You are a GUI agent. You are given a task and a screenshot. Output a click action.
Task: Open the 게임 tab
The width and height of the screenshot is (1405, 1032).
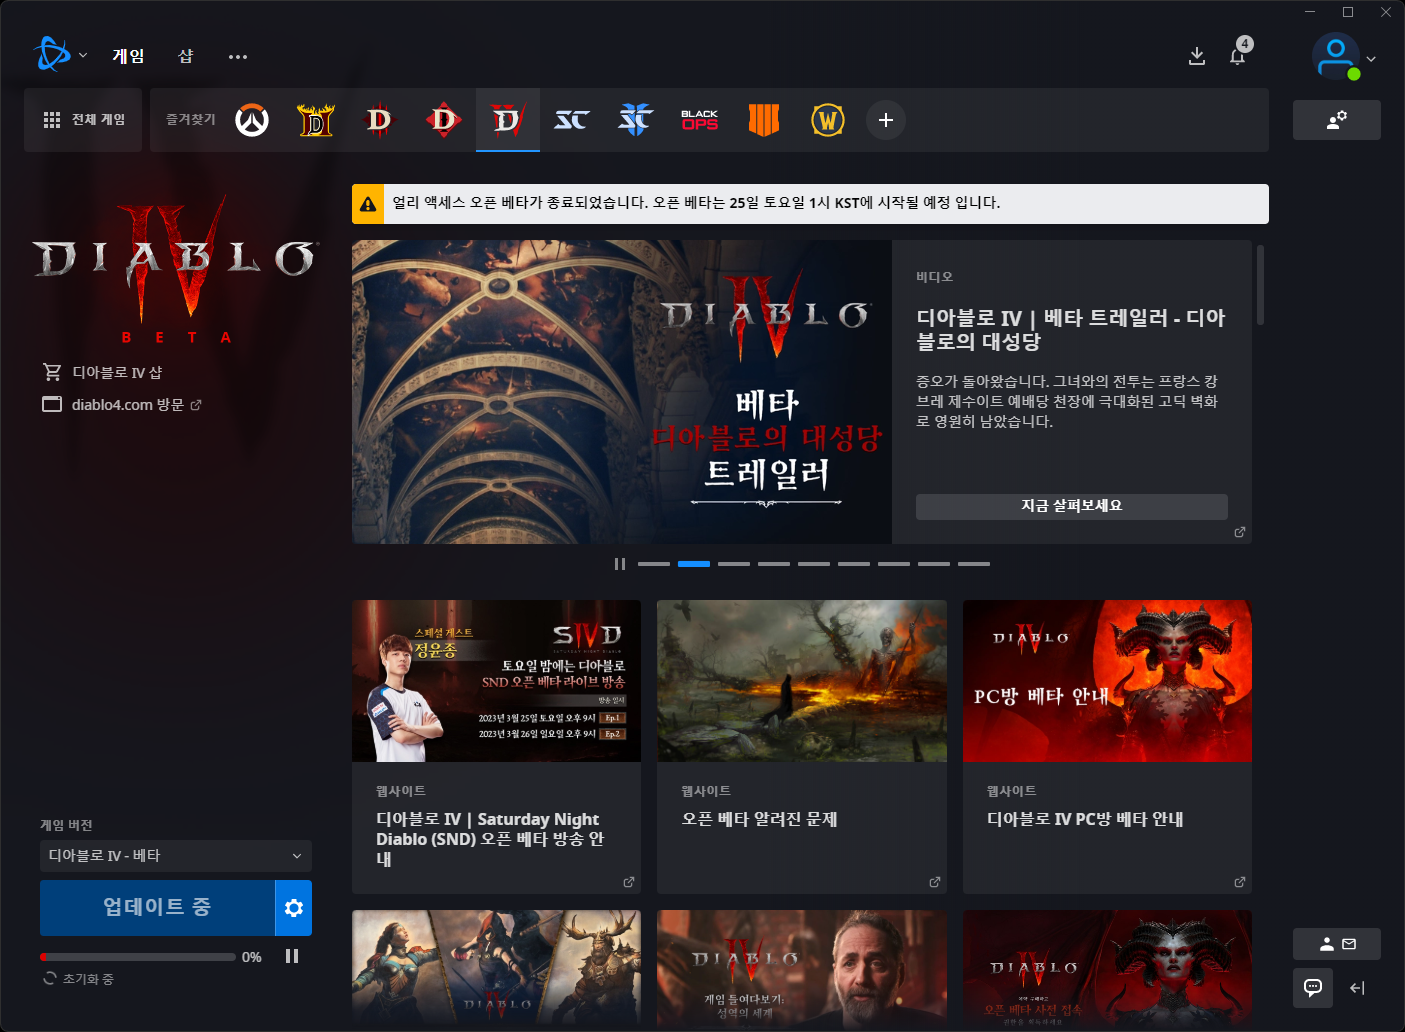pyautogui.click(x=128, y=56)
